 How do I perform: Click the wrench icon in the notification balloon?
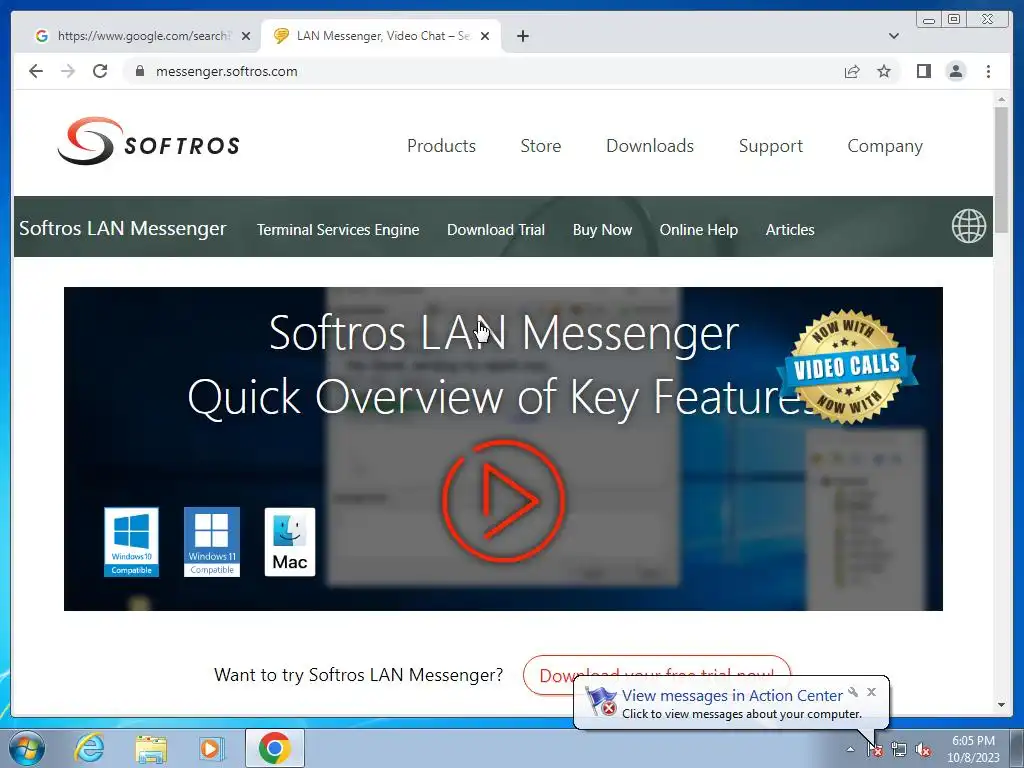click(853, 692)
